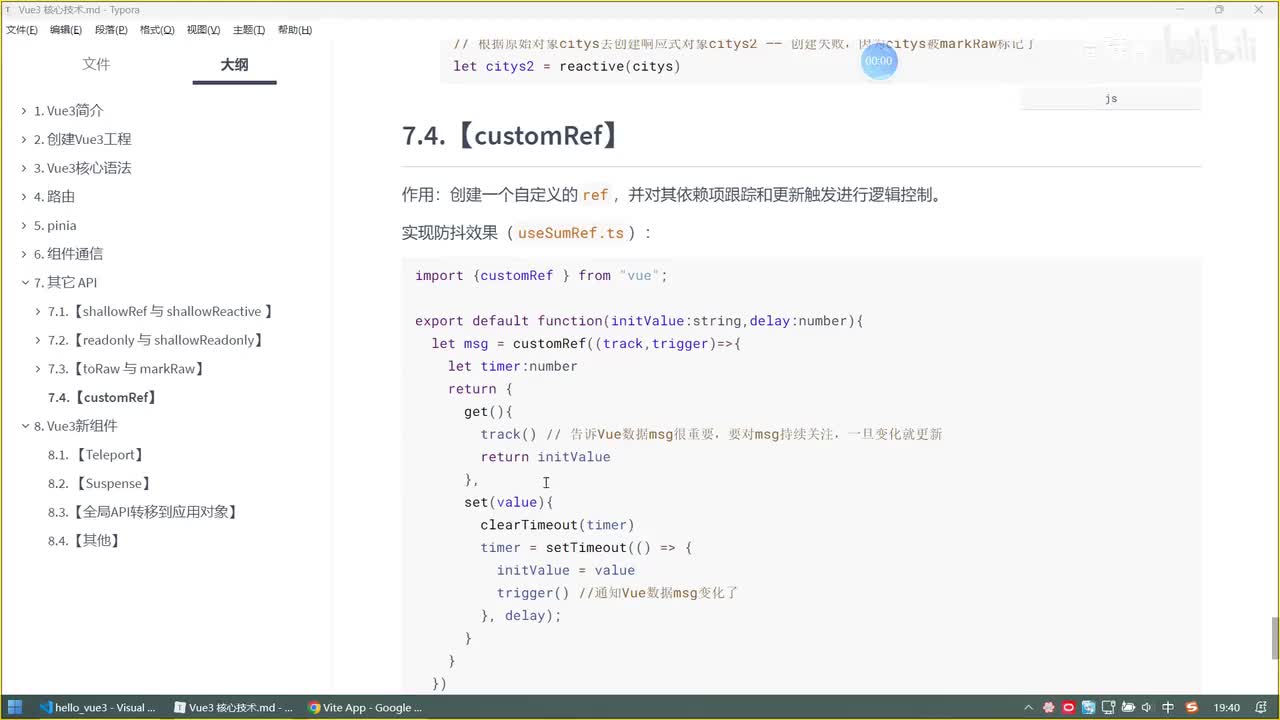Open the notification center icon
This screenshot has width=1280, height=720.
pos(1261,707)
